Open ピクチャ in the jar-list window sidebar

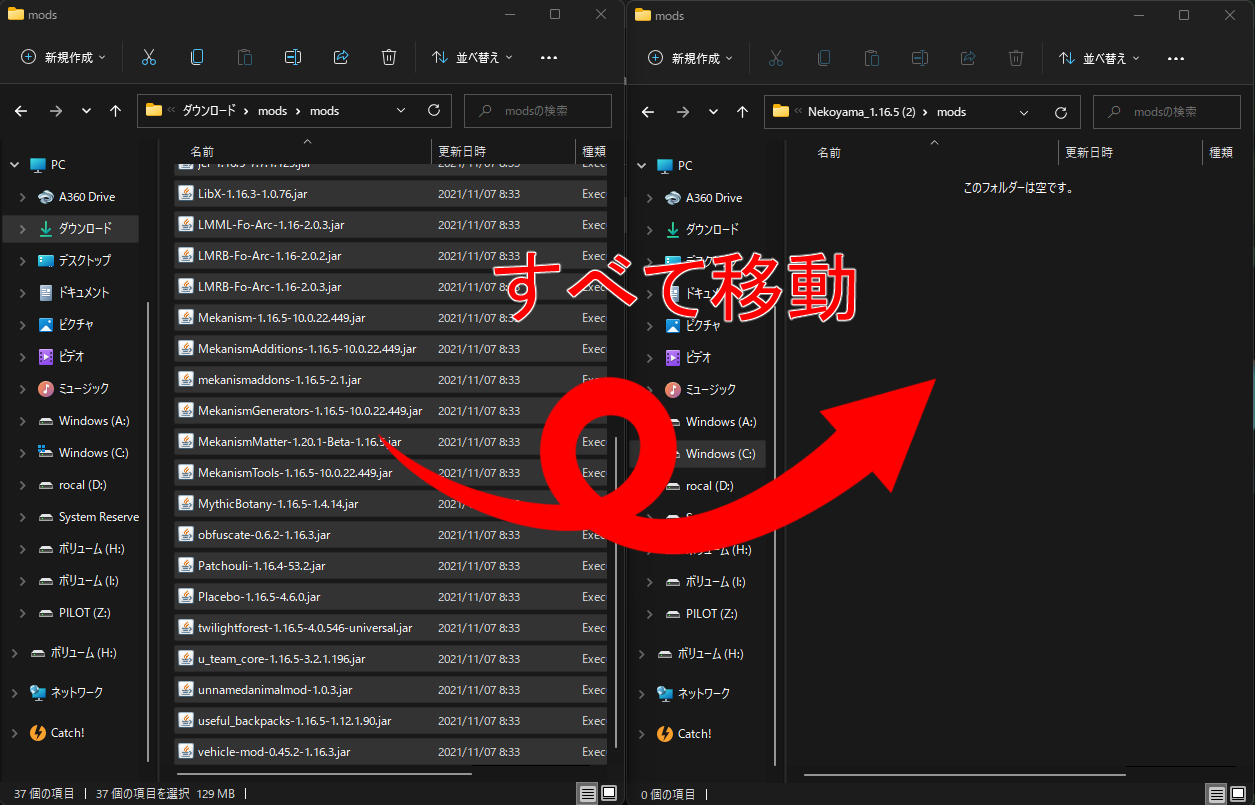click(x=75, y=325)
